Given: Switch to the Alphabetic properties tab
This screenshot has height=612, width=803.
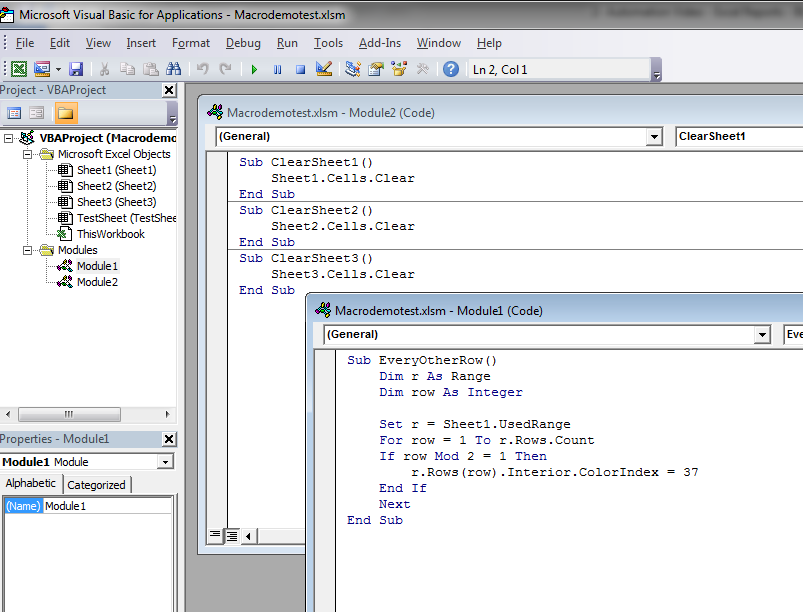Looking at the screenshot, I should [x=31, y=483].
